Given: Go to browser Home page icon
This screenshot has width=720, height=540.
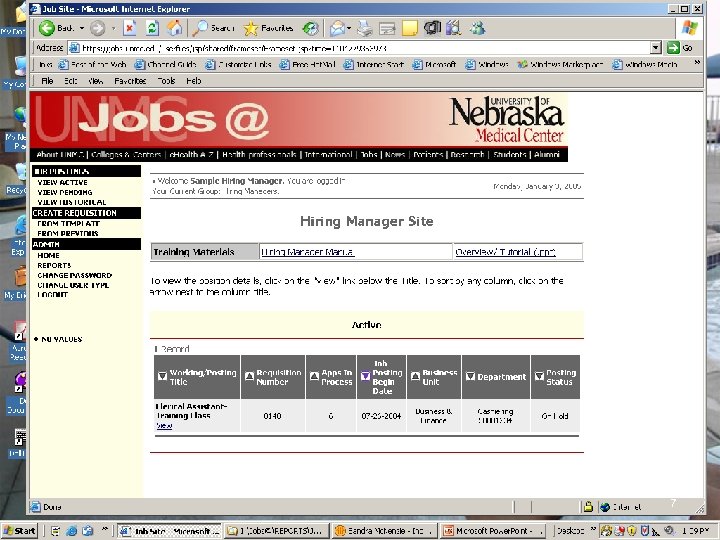Looking at the screenshot, I should tap(174, 28).
